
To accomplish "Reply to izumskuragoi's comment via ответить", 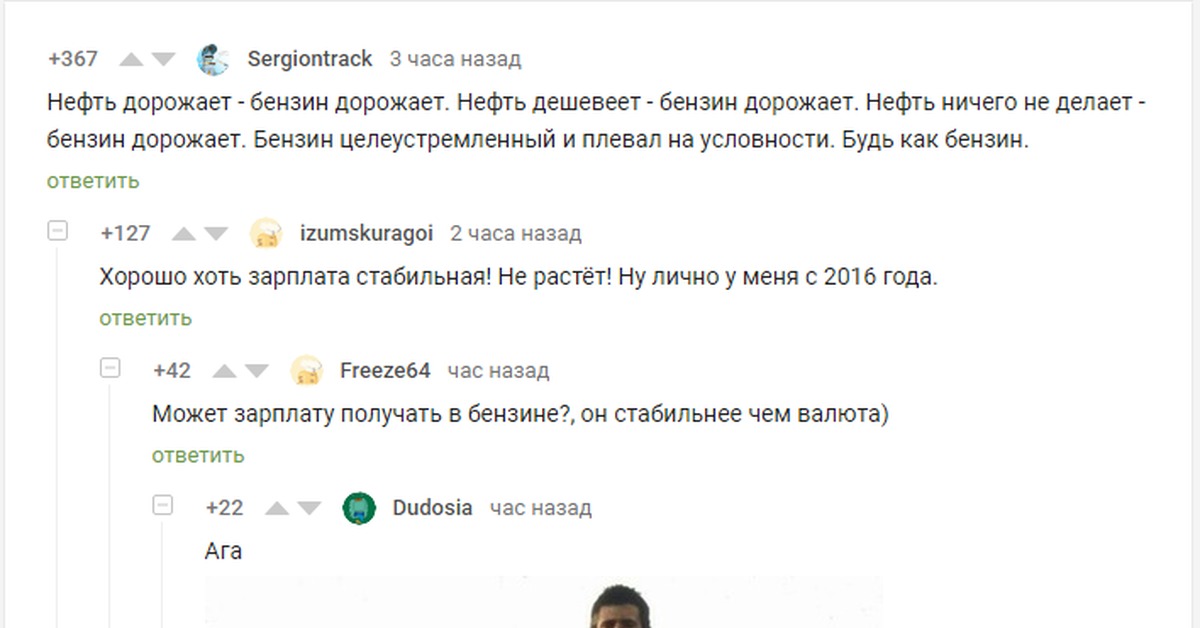I will tap(145, 318).
